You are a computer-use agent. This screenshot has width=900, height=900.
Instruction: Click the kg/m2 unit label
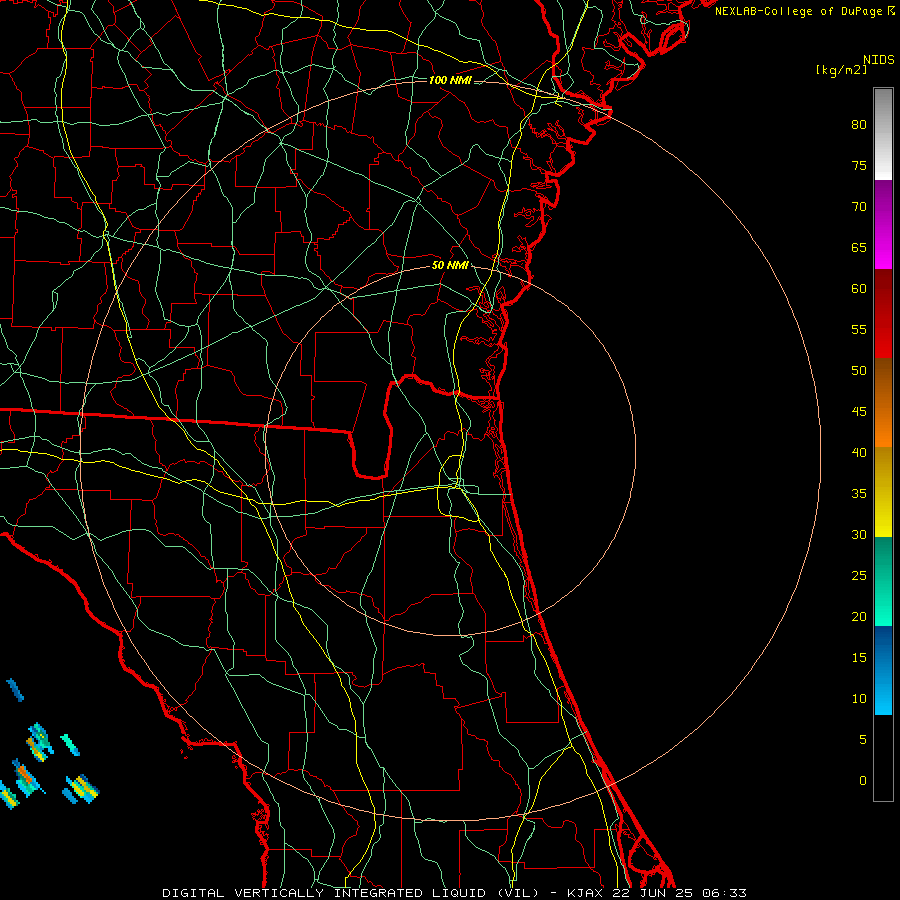click(841, 70)
